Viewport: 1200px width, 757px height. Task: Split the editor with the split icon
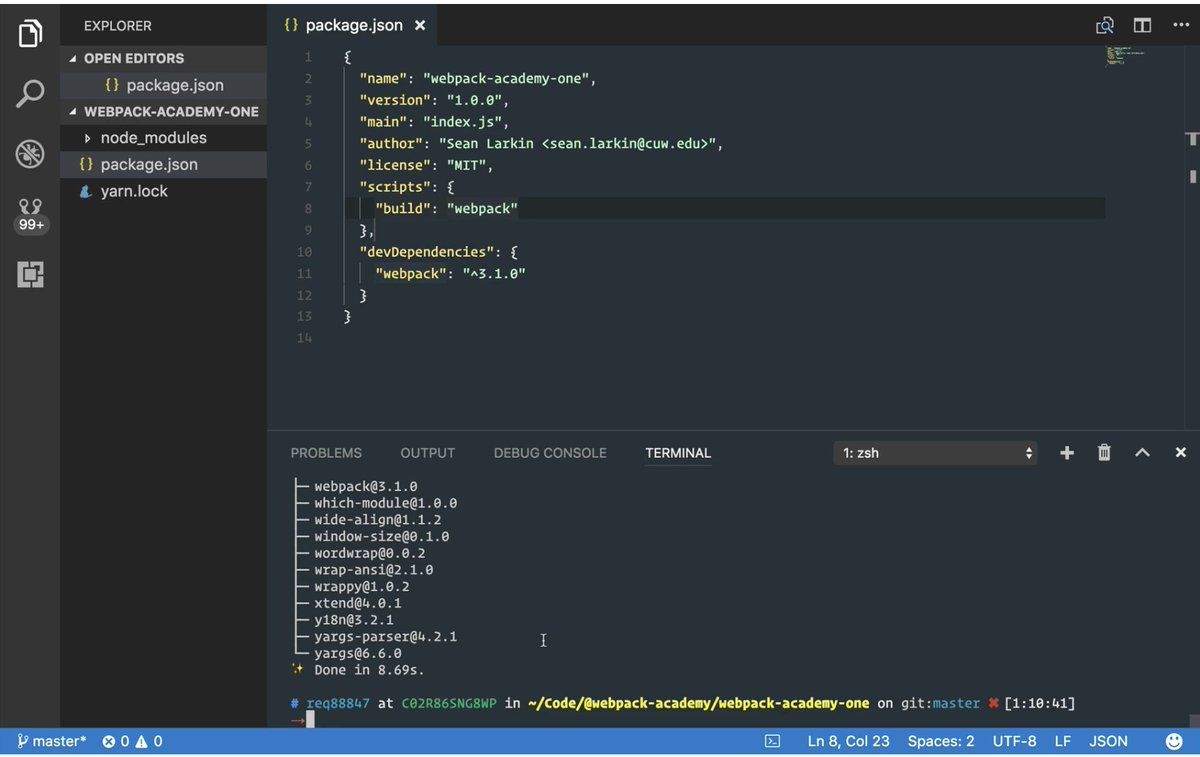tap(1142, 26)
